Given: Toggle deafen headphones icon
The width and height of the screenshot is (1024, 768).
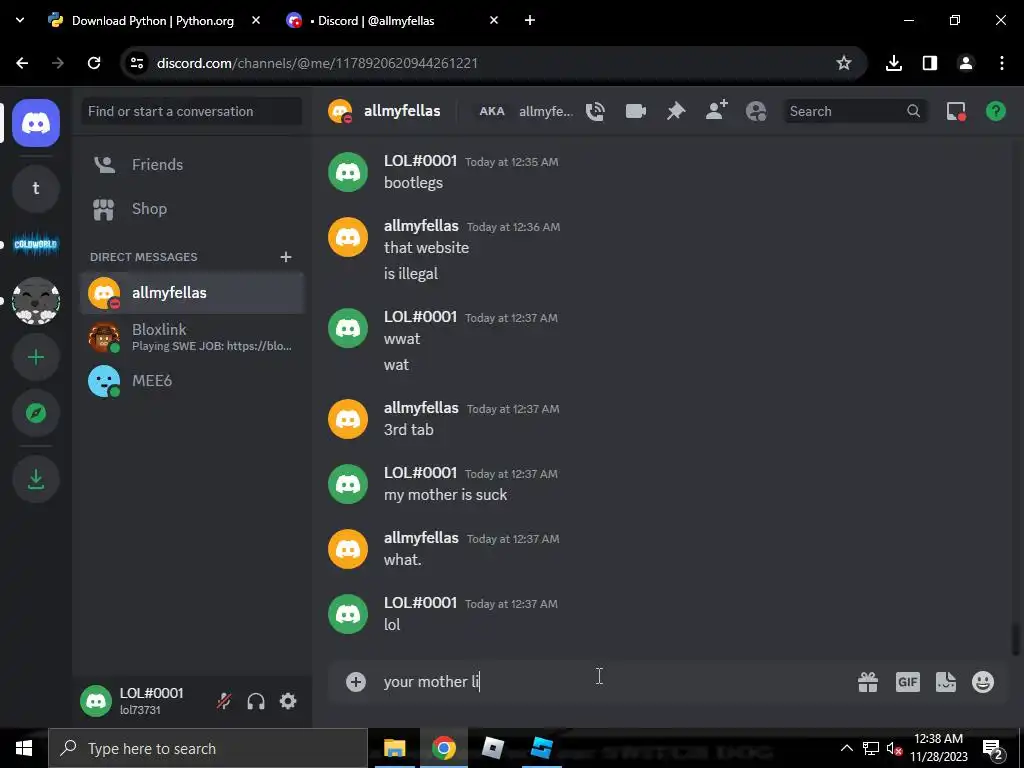Looking at the screenshot, I should (256, 701).
